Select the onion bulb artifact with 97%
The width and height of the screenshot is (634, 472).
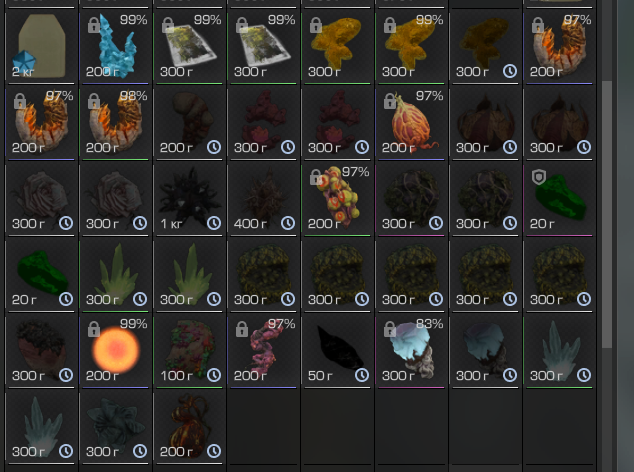point(411,122)
